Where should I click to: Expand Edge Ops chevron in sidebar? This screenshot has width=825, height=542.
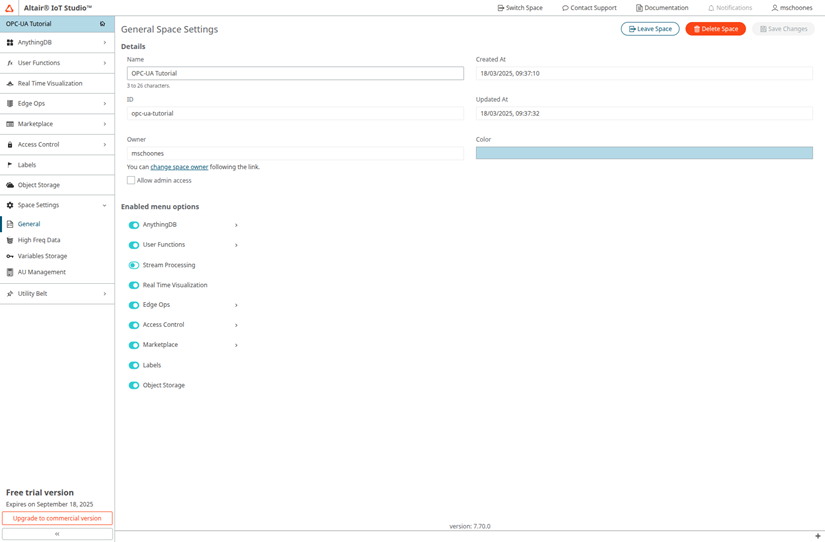coord(105,104)
